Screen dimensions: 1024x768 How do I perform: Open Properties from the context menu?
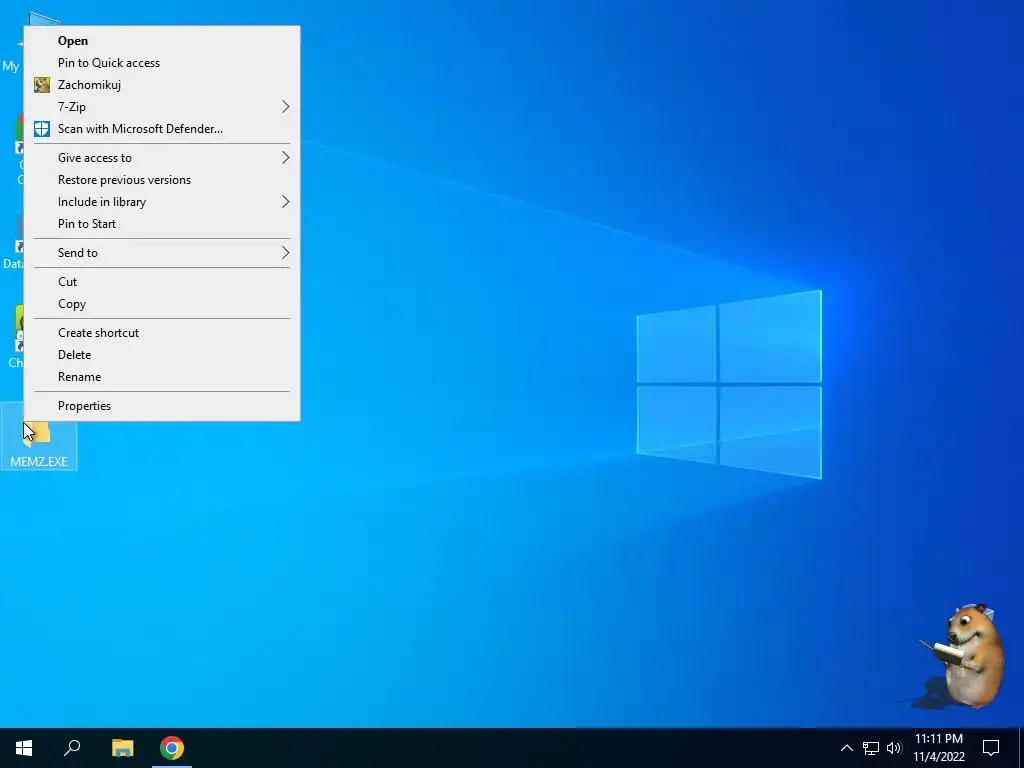click(x=162, y=406)
